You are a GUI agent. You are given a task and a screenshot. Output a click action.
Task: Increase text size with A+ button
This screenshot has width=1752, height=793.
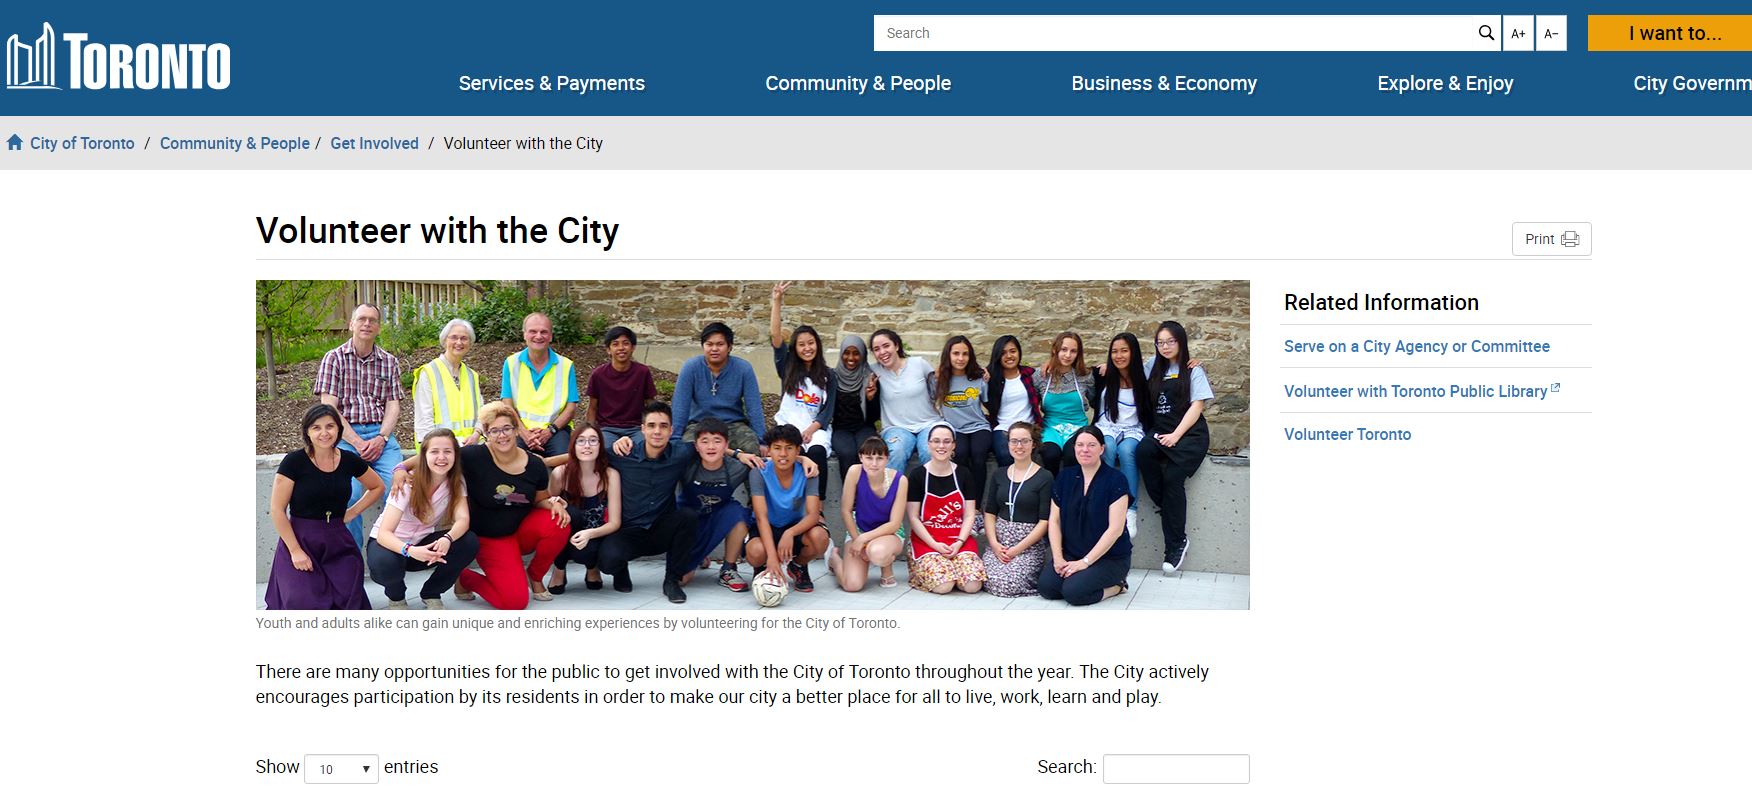1518,33
